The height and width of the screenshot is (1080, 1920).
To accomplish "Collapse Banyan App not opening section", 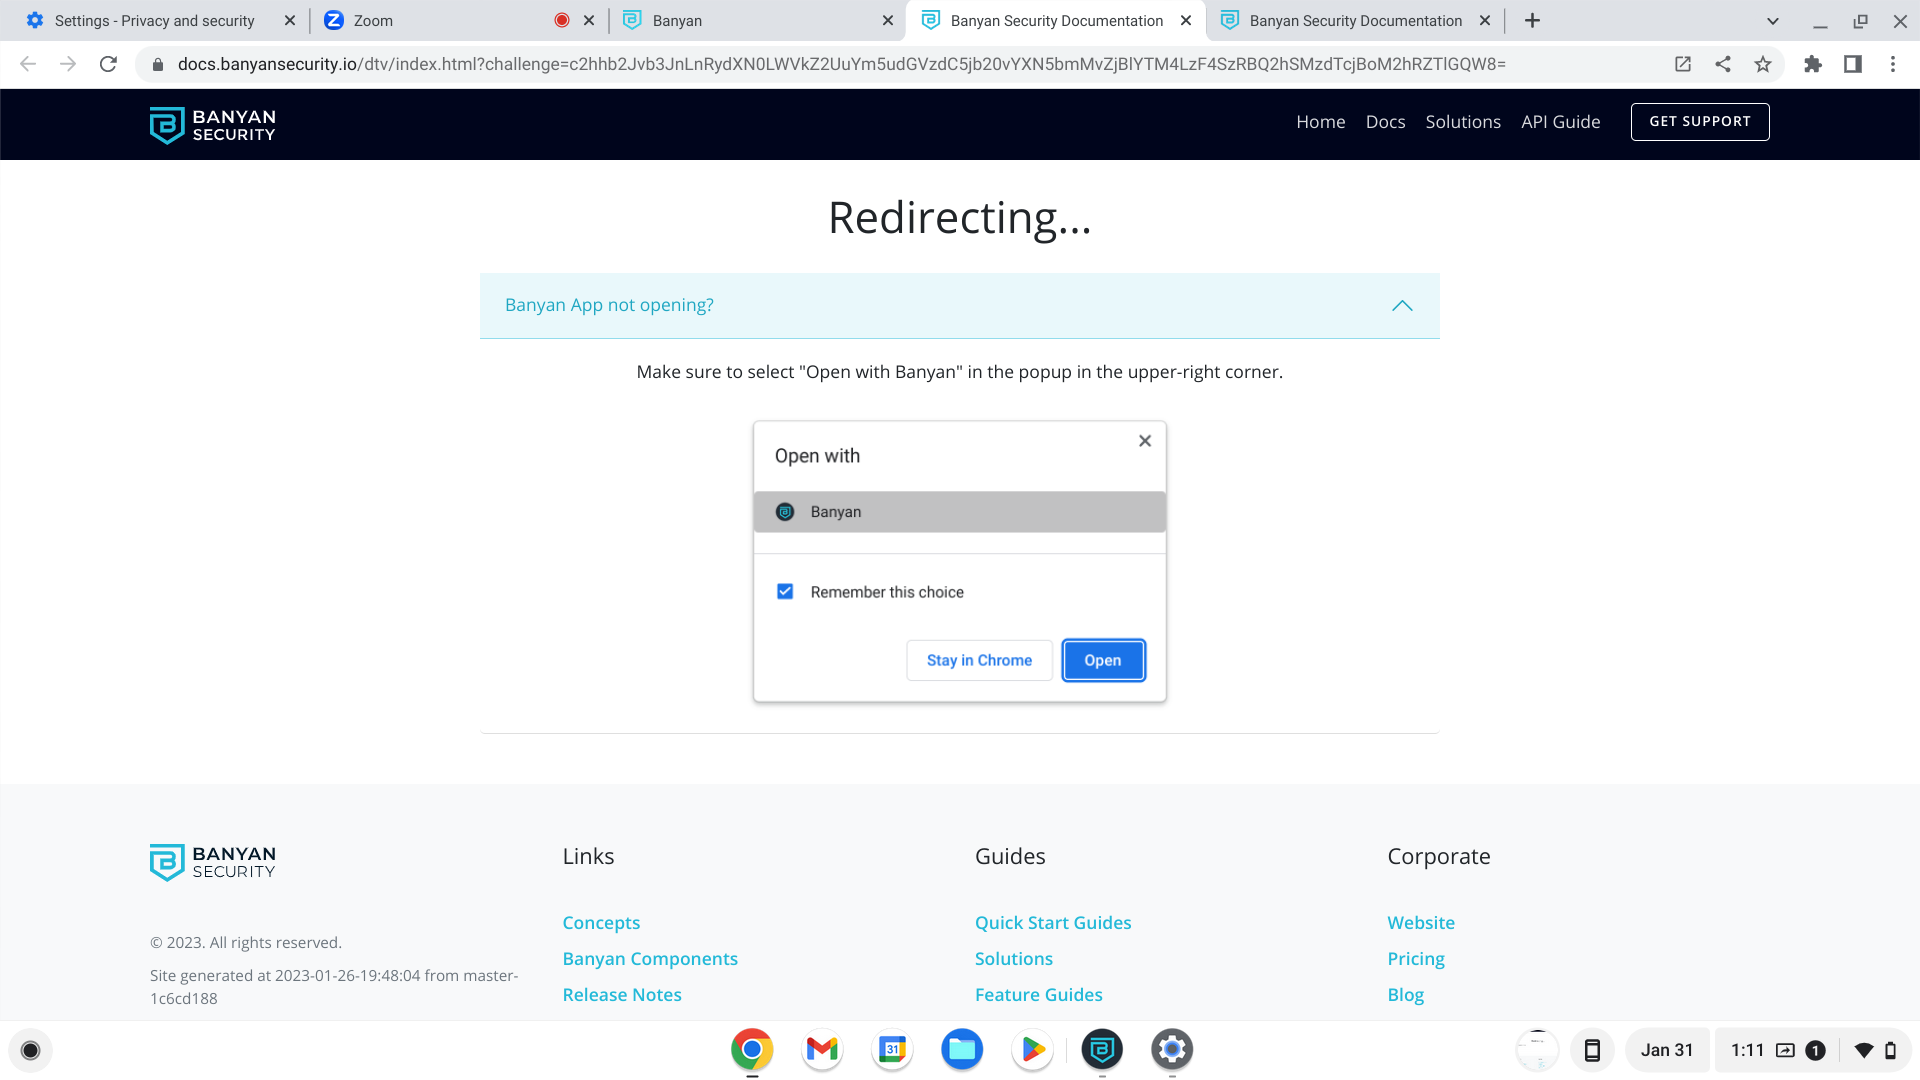I will (1402, 305).
